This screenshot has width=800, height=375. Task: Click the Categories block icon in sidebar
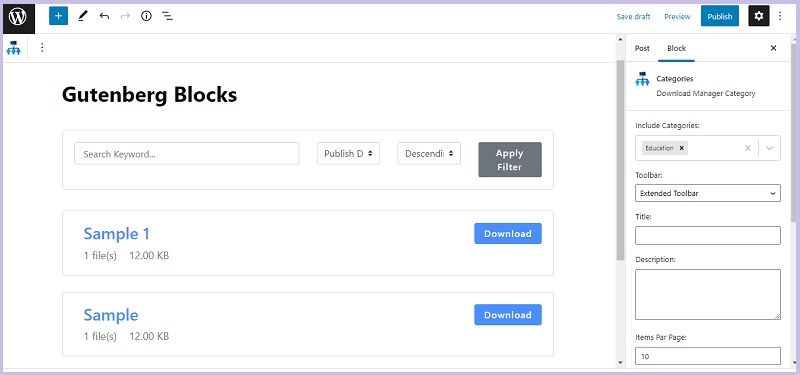pos(642,80)
